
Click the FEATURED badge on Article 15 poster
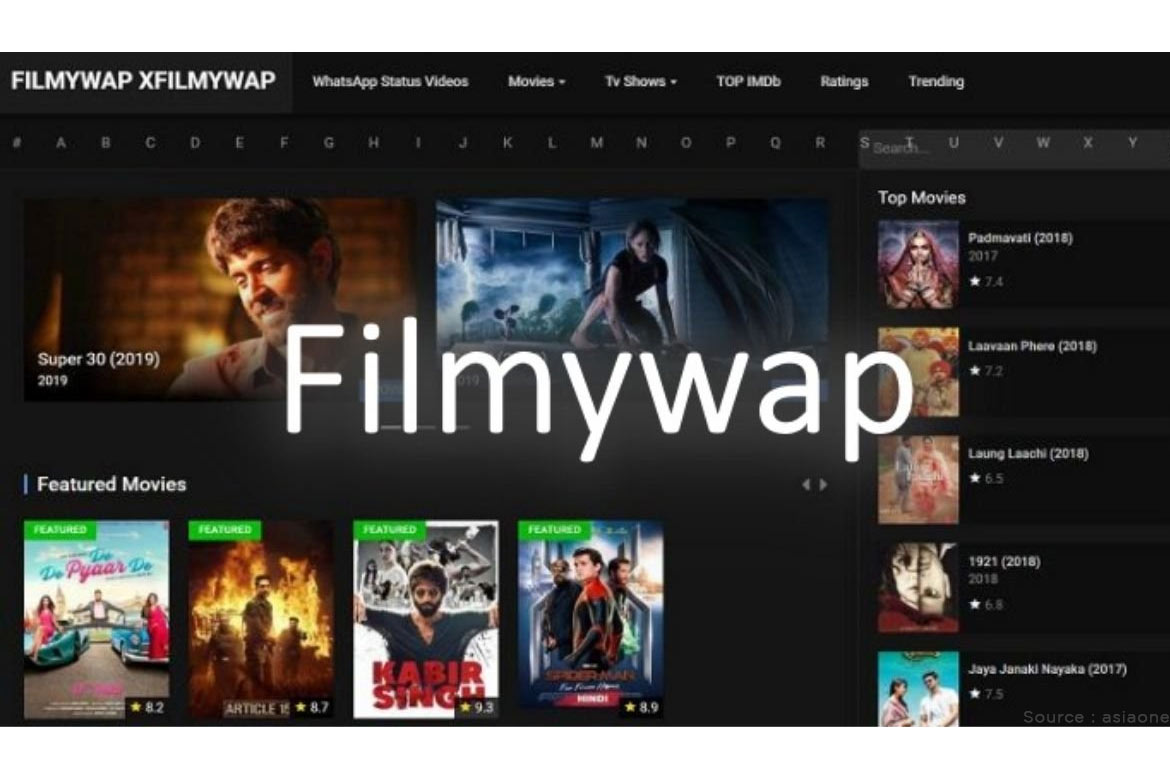click(x=225, y=530)
